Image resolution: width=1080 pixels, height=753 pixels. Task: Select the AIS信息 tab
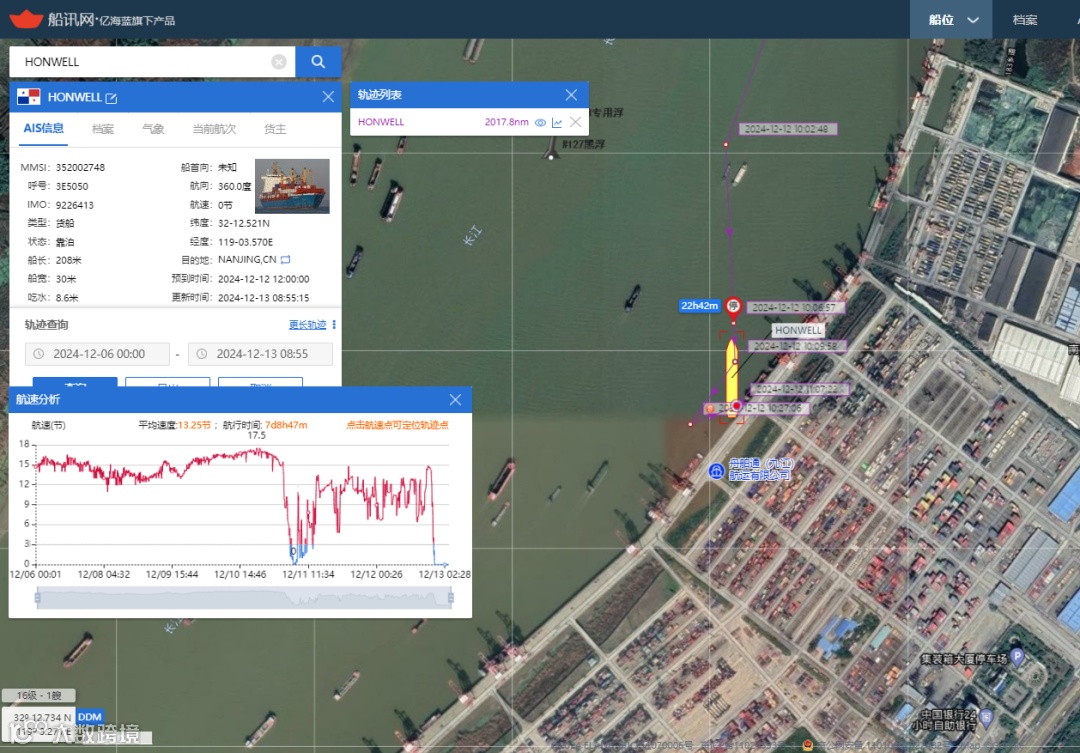click(x=43, y=128)
